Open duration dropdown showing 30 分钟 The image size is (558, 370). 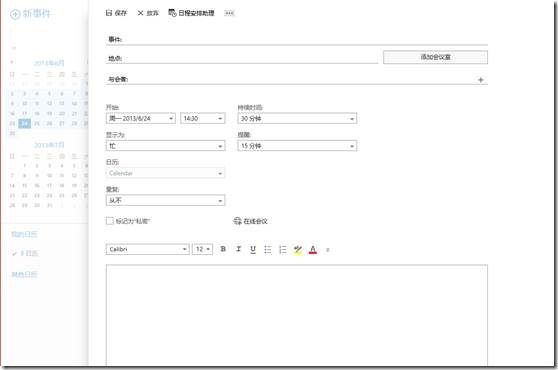[297, 118]
